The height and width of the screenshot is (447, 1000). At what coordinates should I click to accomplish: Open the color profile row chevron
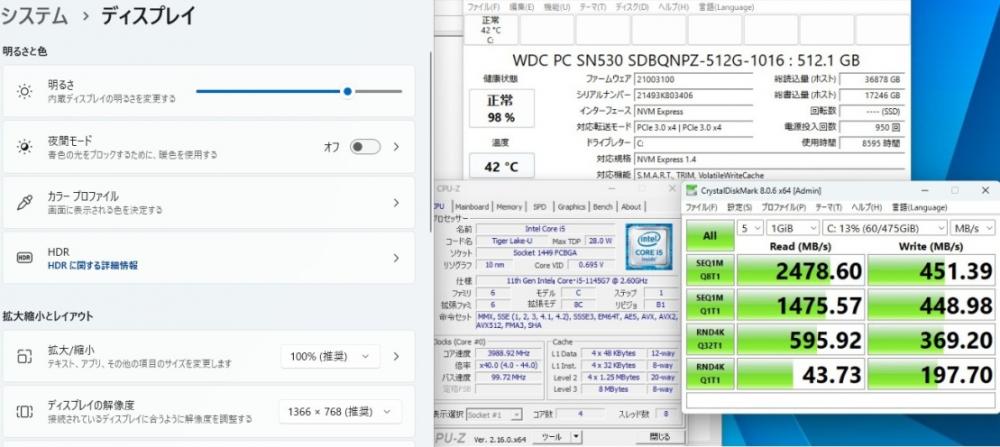coord(396,203)
